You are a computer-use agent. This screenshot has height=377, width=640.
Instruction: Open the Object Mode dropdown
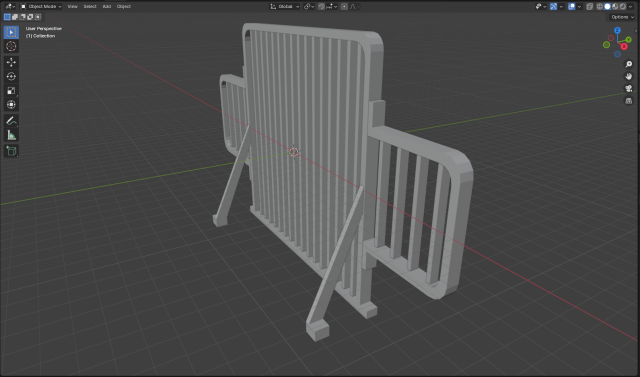click(41, 6)
